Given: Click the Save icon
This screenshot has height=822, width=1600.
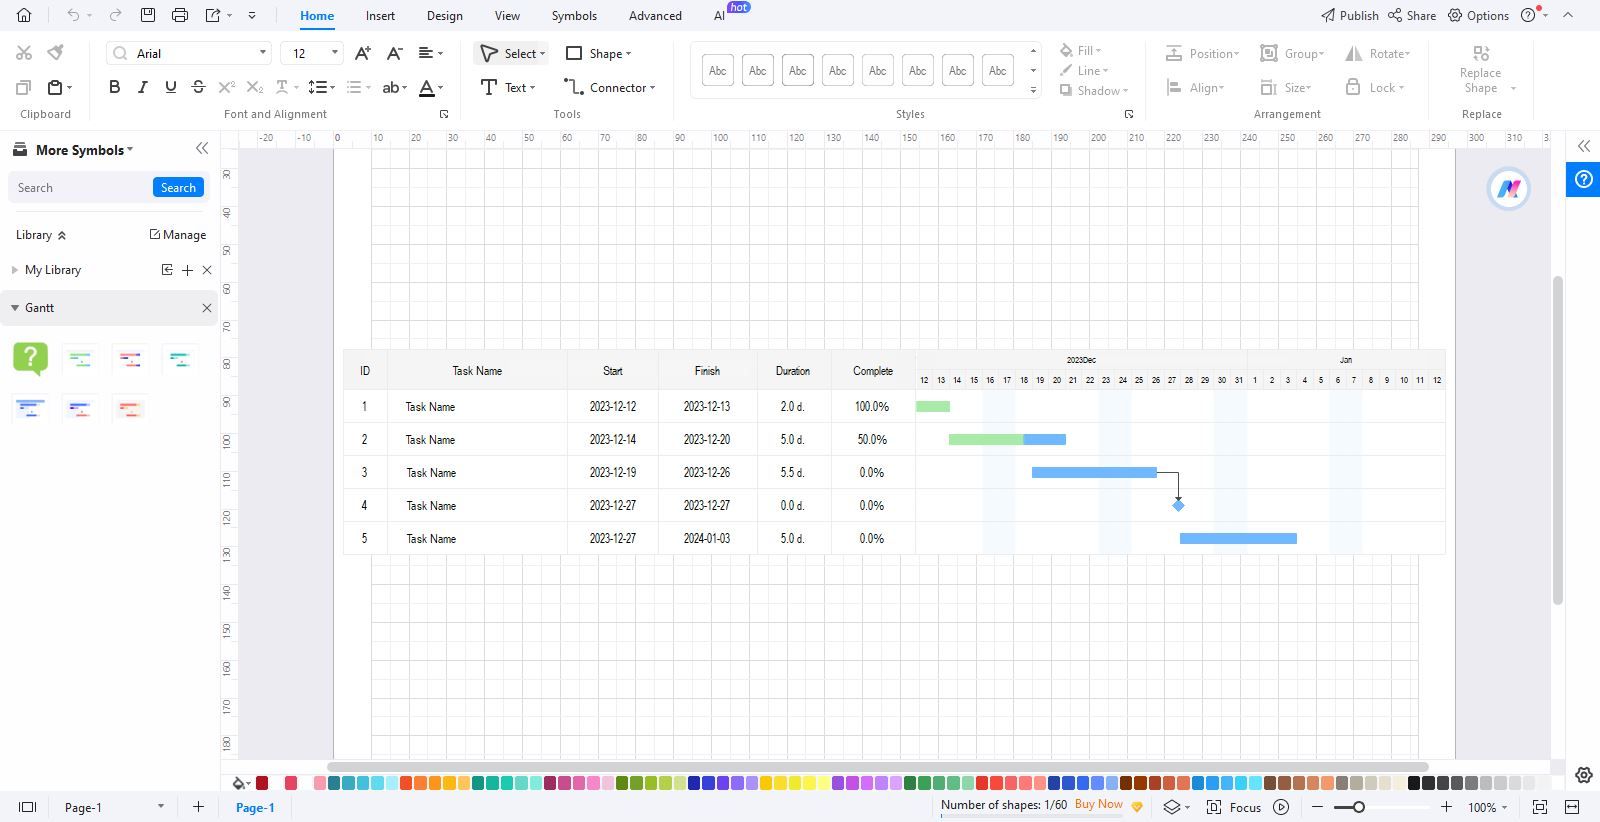Looking at the screenshot, I should (x=148, y=15).
